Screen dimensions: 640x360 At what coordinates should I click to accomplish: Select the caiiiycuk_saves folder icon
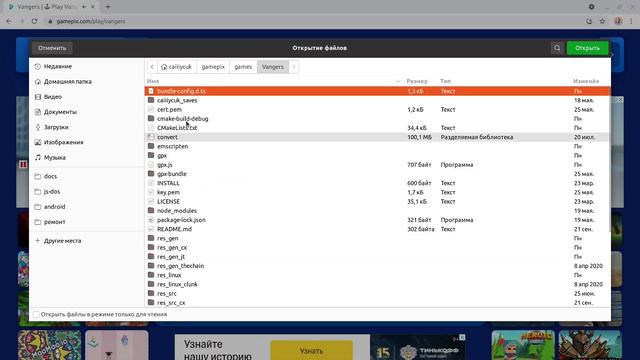click(x=151, y=100)
